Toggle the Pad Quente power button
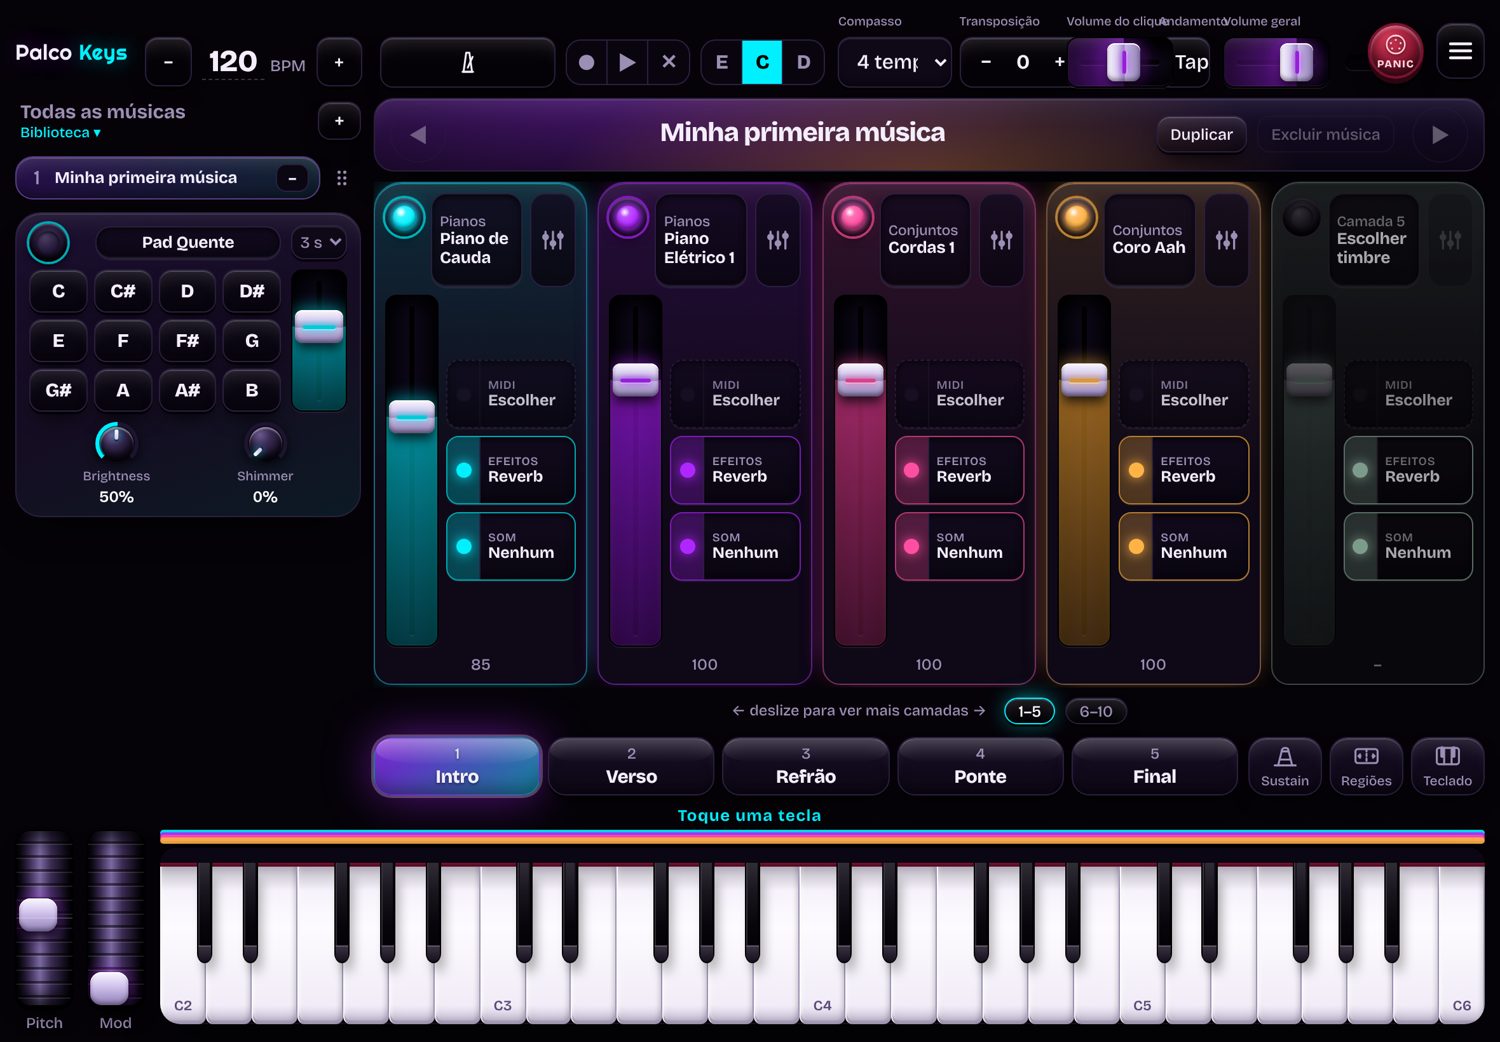Image resolution: width=1500 pixels, height=1042 pixels. point(48,242)
